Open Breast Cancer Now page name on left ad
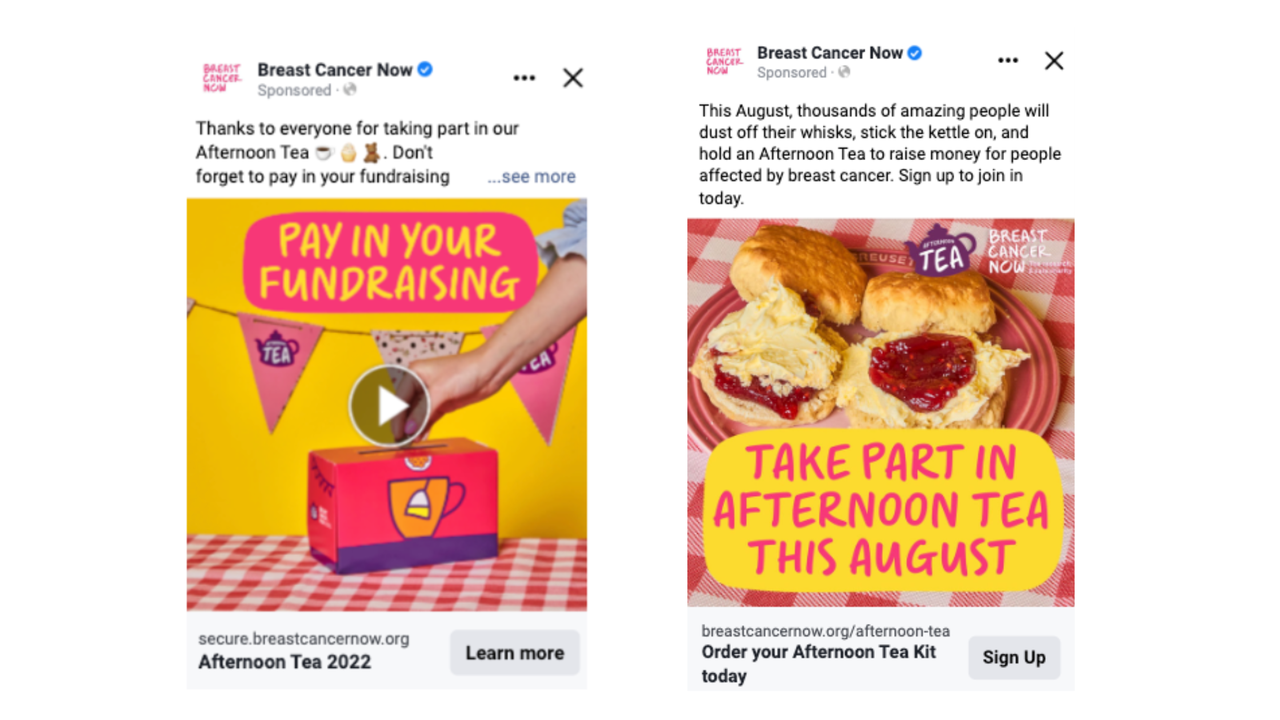 335,70
